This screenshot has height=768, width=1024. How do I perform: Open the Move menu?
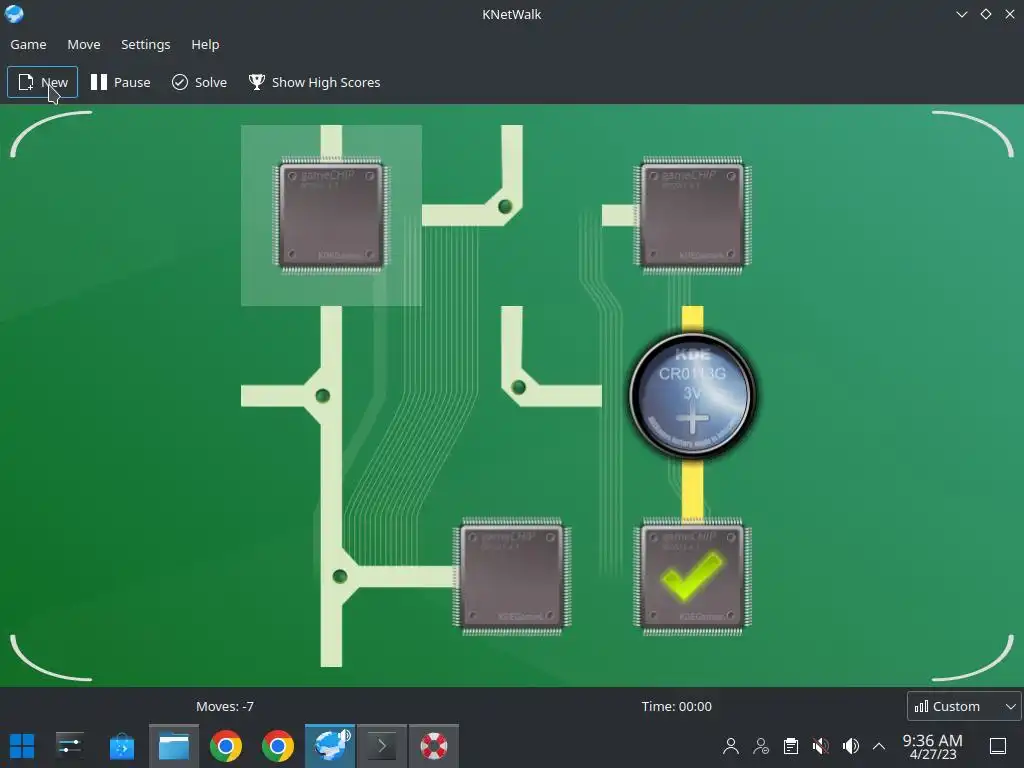point(84,44)
